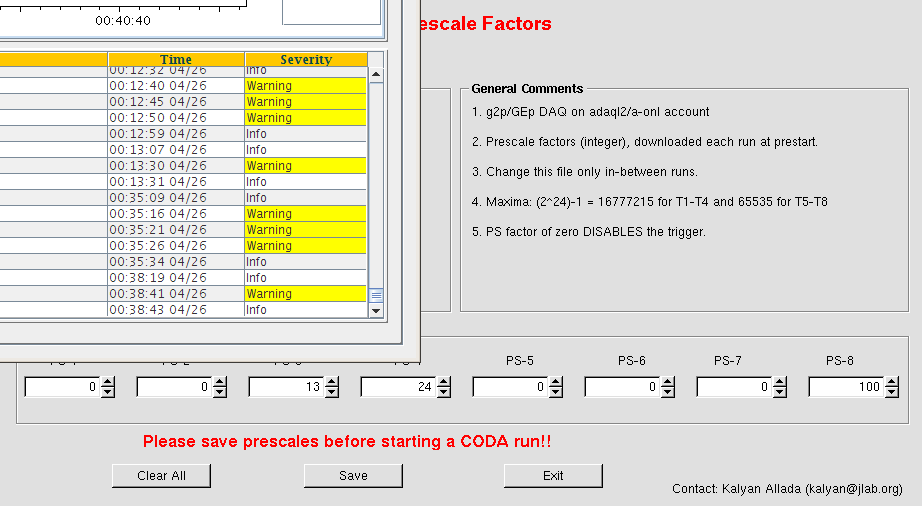The image size is (922, 506).
Task: Click the Clear All button
Action: [161, 475]
